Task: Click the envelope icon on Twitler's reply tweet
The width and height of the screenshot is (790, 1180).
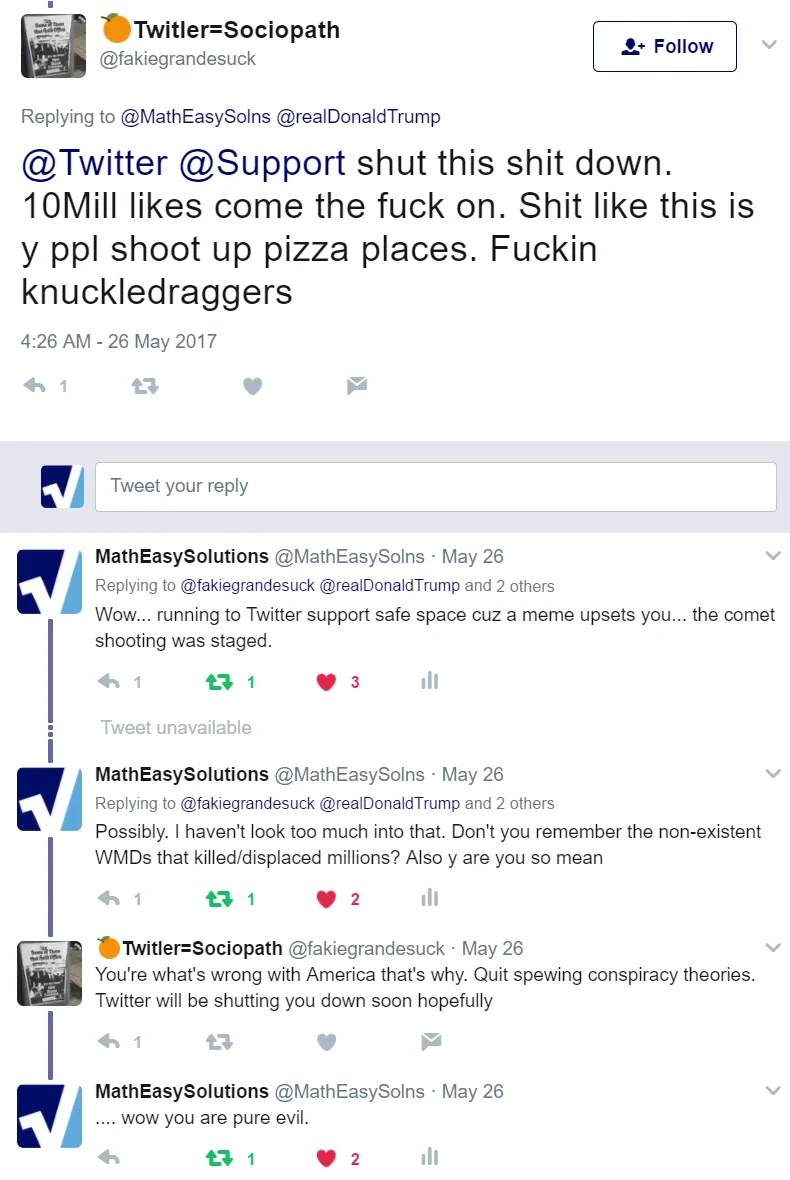Action: click(x=431, y=1042)
